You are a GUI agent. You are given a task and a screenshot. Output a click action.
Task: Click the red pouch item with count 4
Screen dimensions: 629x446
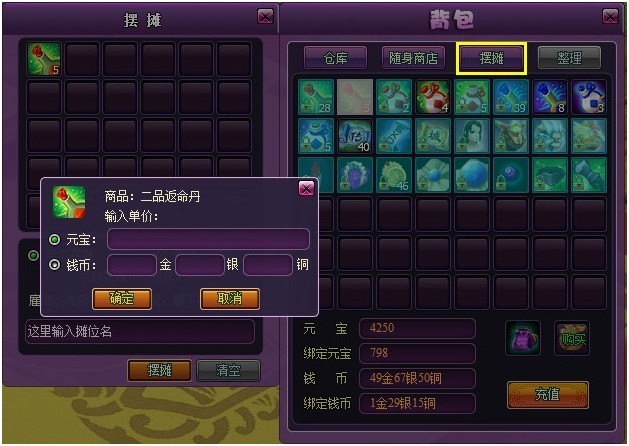[433, 97]
